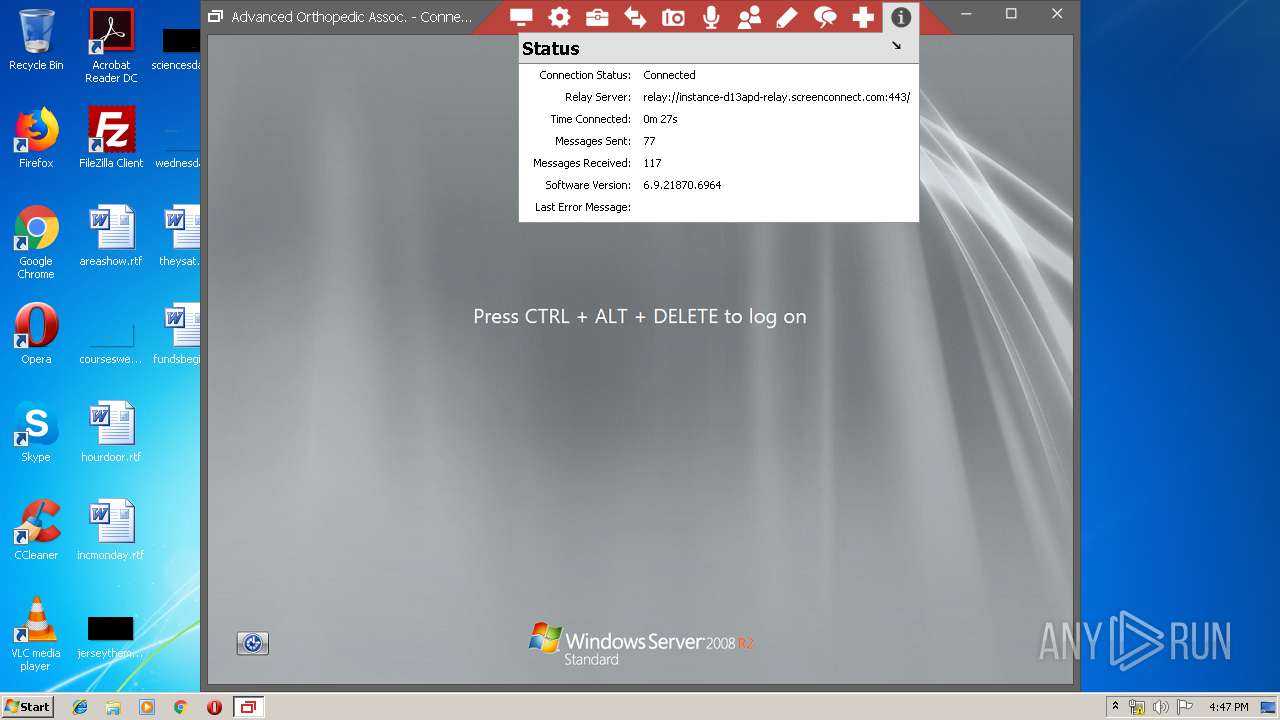Screen dimensions: 1280x720
Task: Click the Last Error Message label
Action: [x=583, y=207]
